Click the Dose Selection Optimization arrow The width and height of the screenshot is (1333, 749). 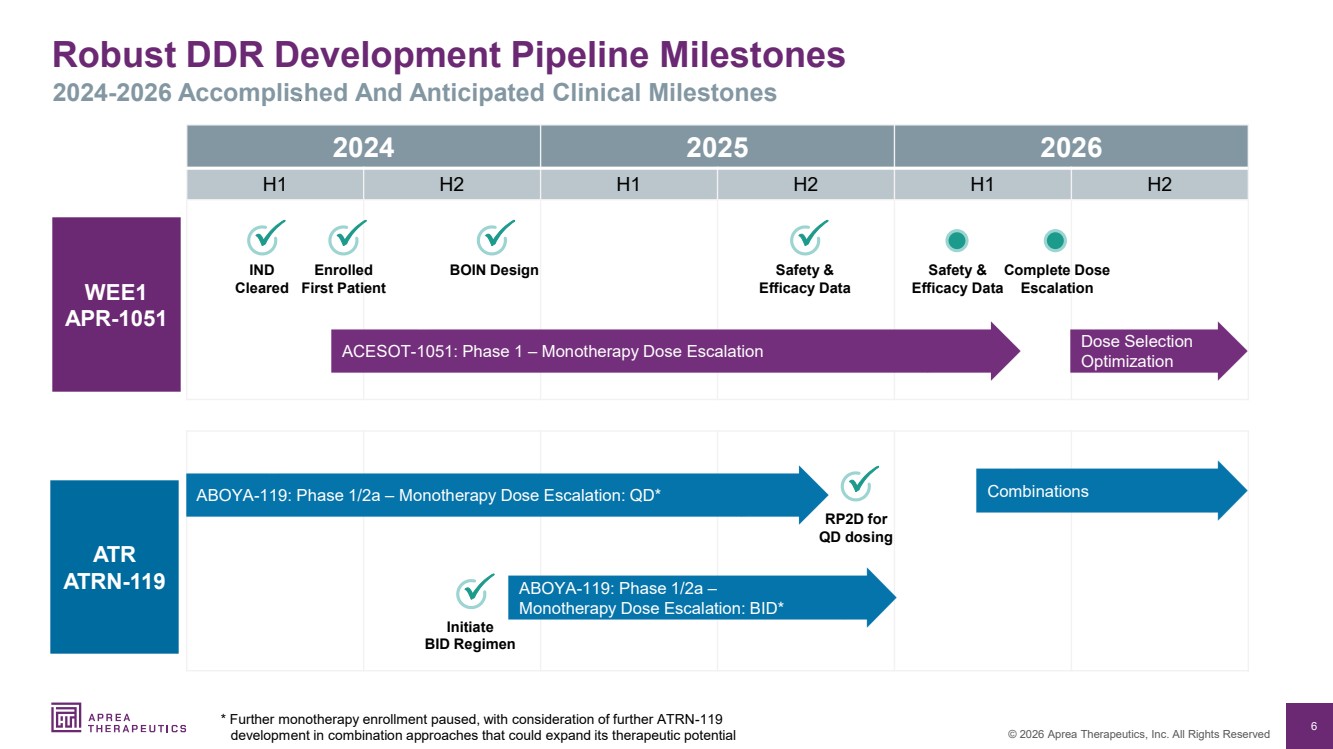1159,351
